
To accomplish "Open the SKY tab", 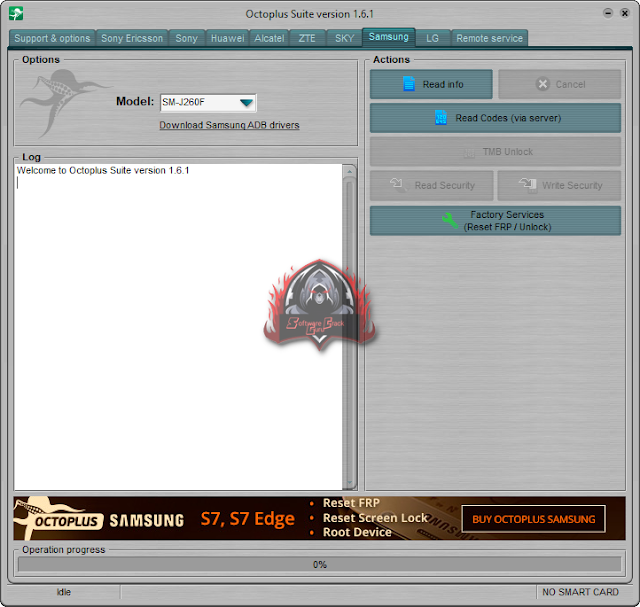I will coord(344,38).
